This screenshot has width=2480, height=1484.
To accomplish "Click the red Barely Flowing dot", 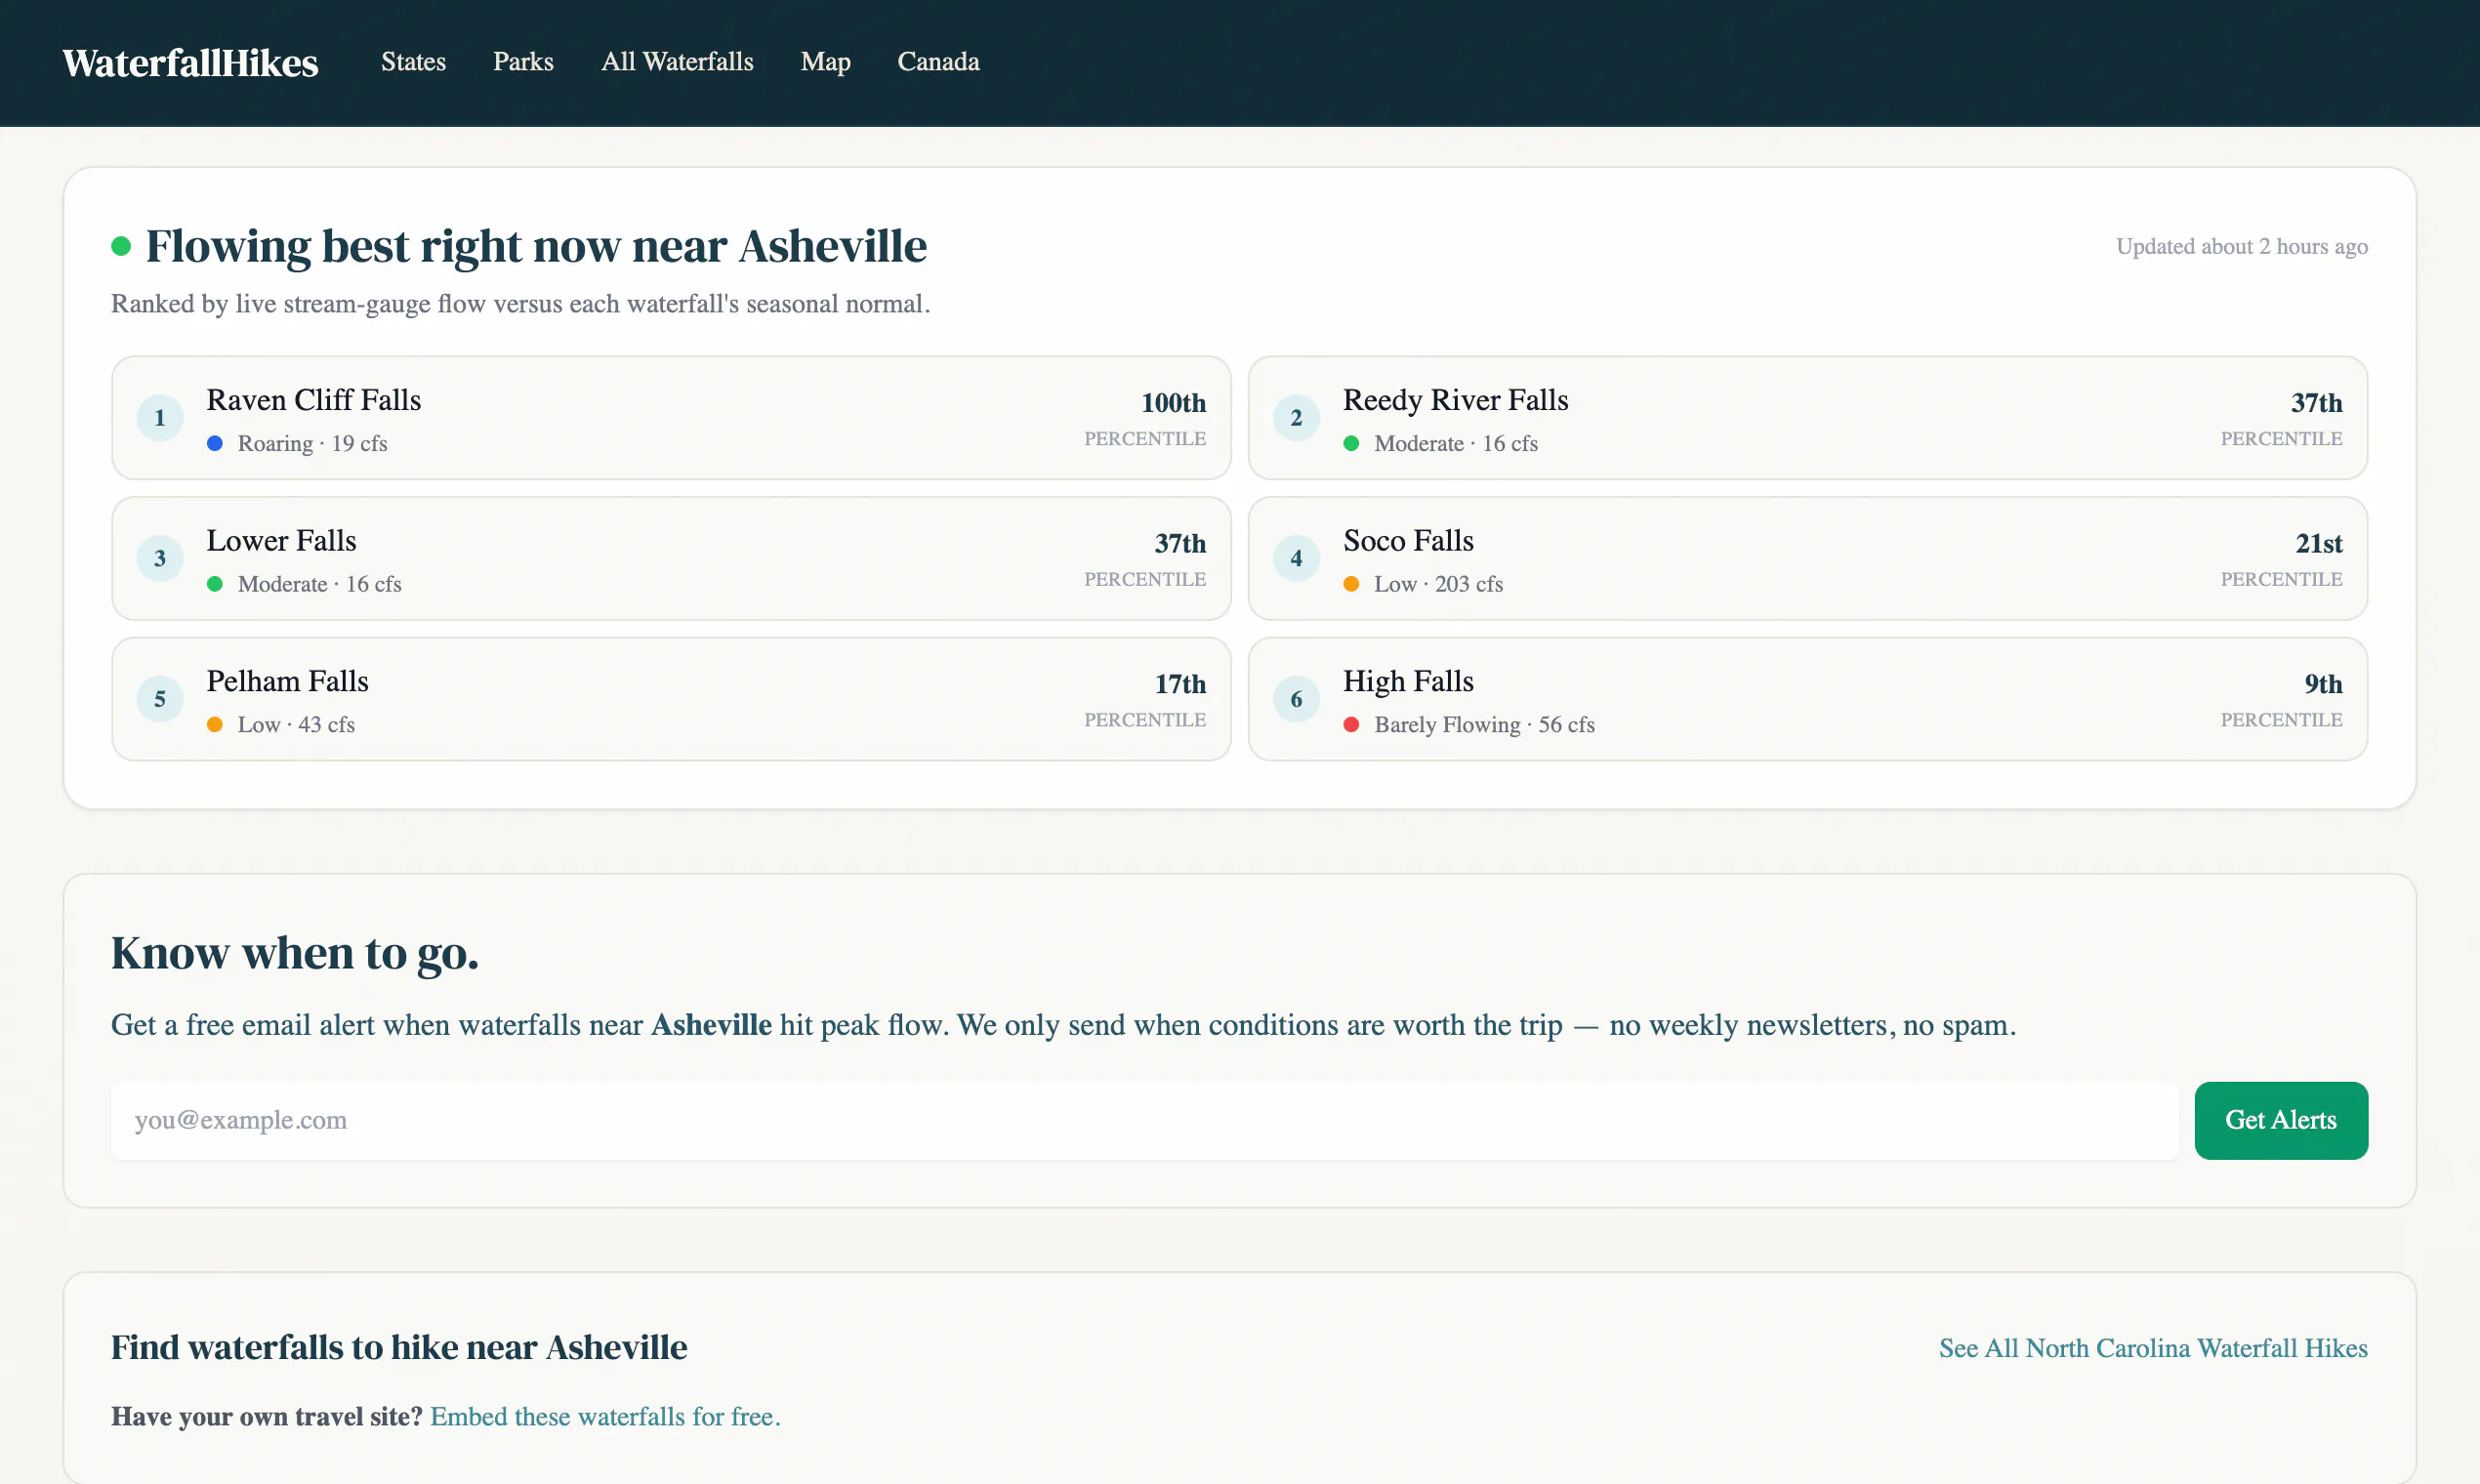I will coord(1351,724).
